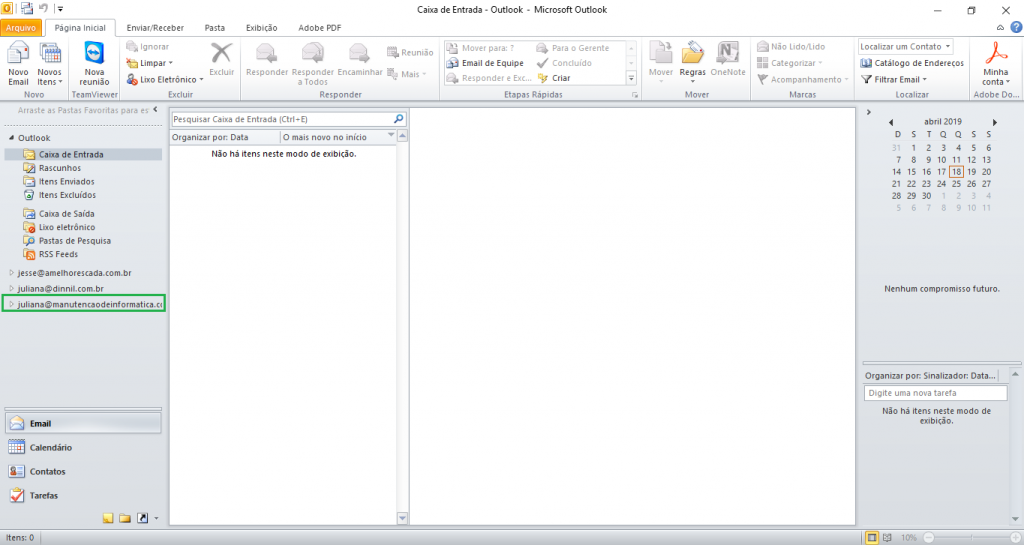Select the Criar quick step
This screenshot has height=545, width=1024.
(x=554, y=78)
